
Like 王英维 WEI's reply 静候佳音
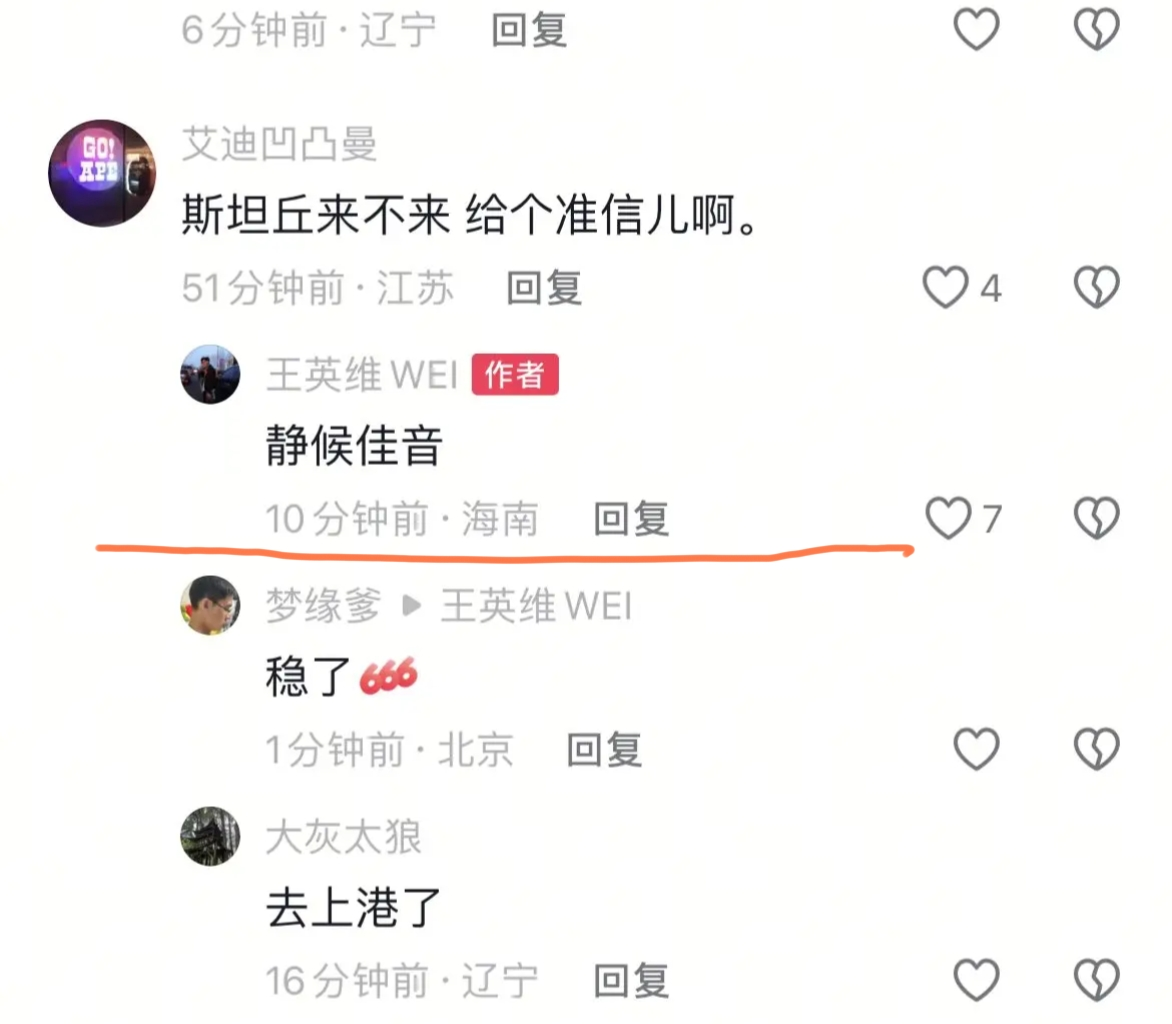(948, 518)
